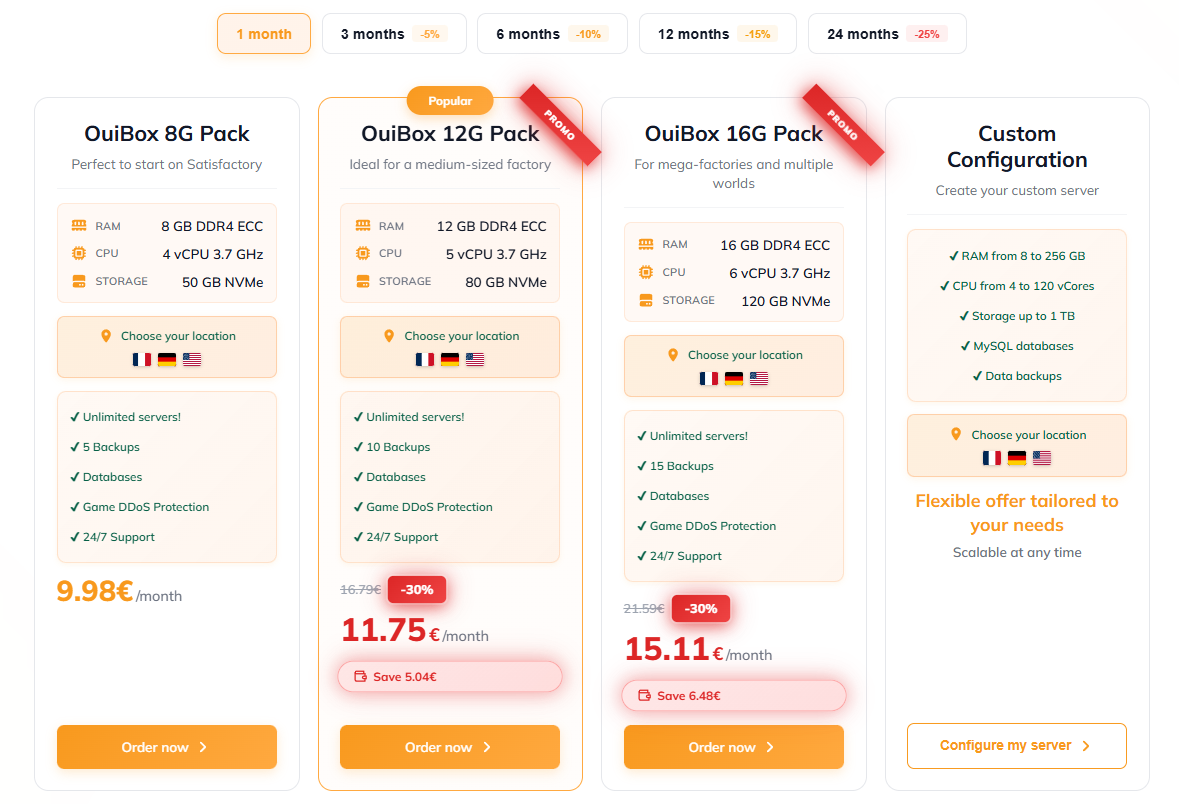
Task: Click the CPU icon in OuiBox 16G Pack
Action: tap(646, 272)
